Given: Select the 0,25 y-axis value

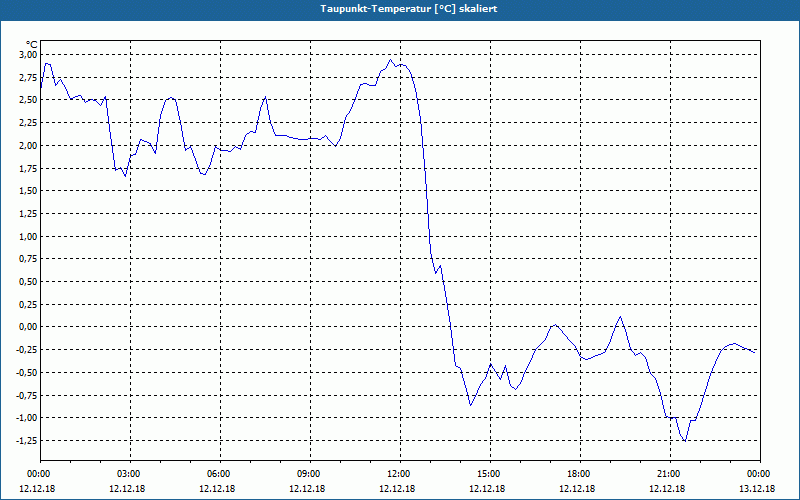Looking at the screenshot, I should tap(29, 305).
